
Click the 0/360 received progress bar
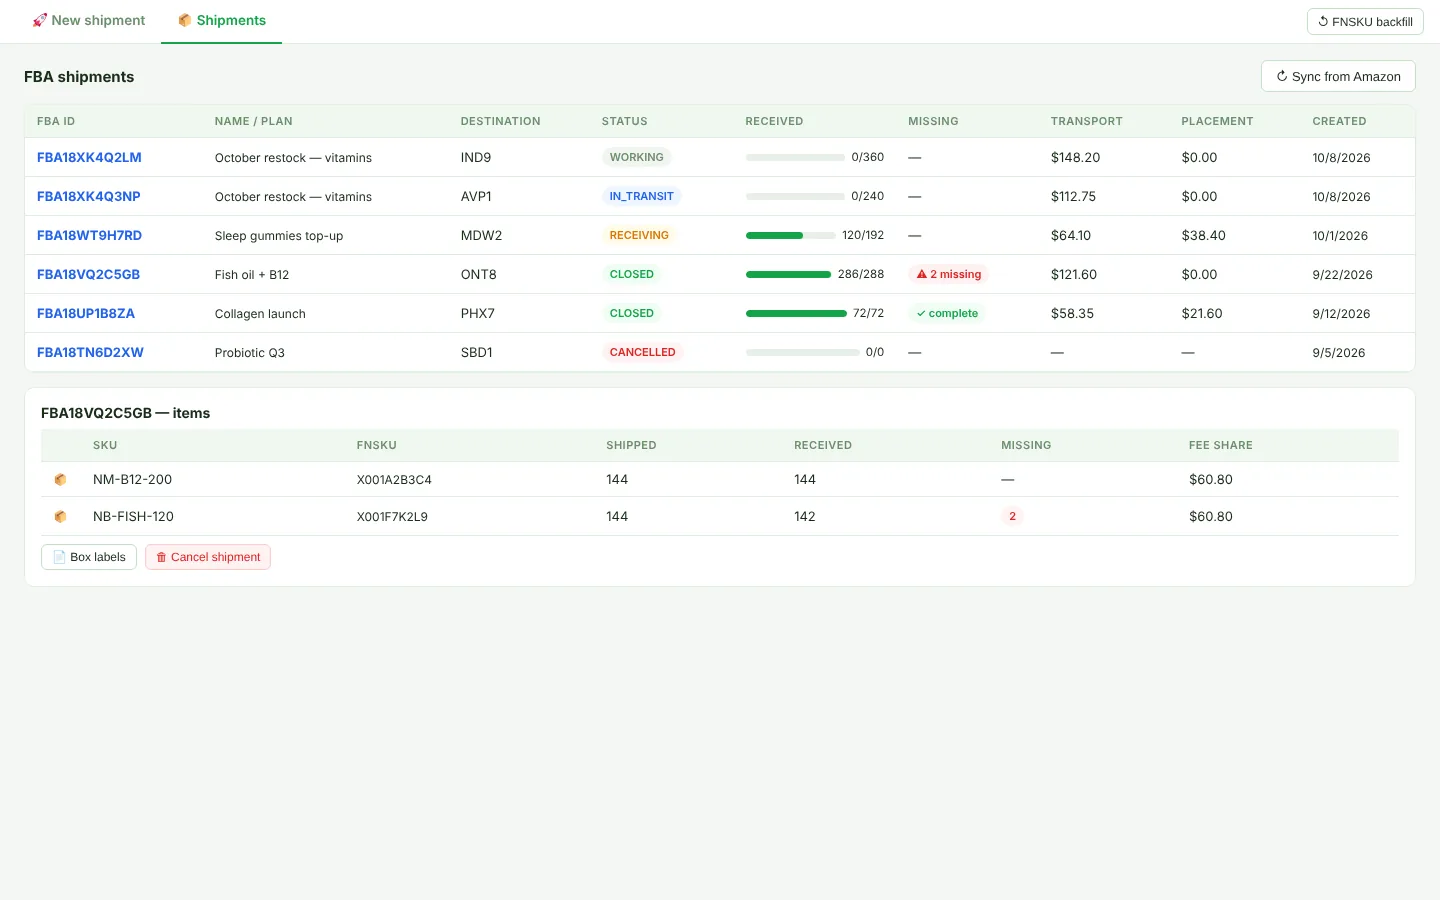coord(795,158)
